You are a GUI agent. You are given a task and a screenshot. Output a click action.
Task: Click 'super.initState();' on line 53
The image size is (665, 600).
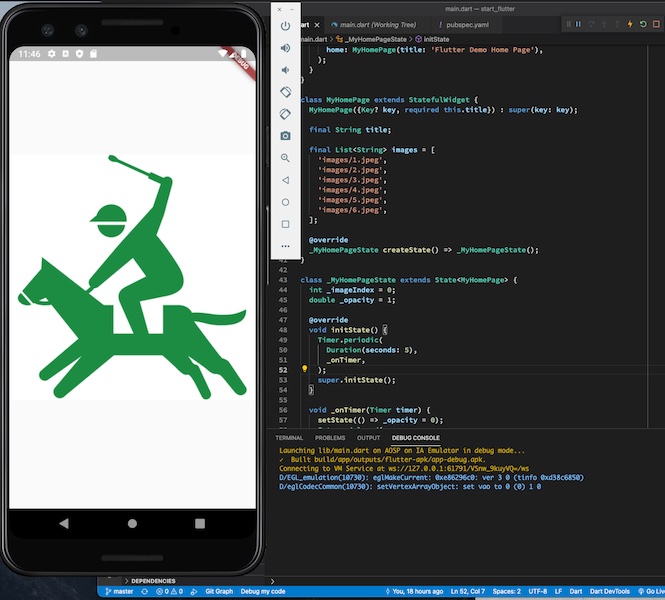(x=356, y=380)
